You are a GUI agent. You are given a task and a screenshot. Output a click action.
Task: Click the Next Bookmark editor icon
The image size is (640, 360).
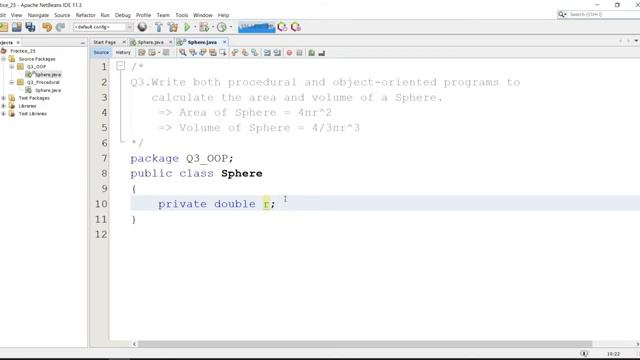(x=245, y=53)
